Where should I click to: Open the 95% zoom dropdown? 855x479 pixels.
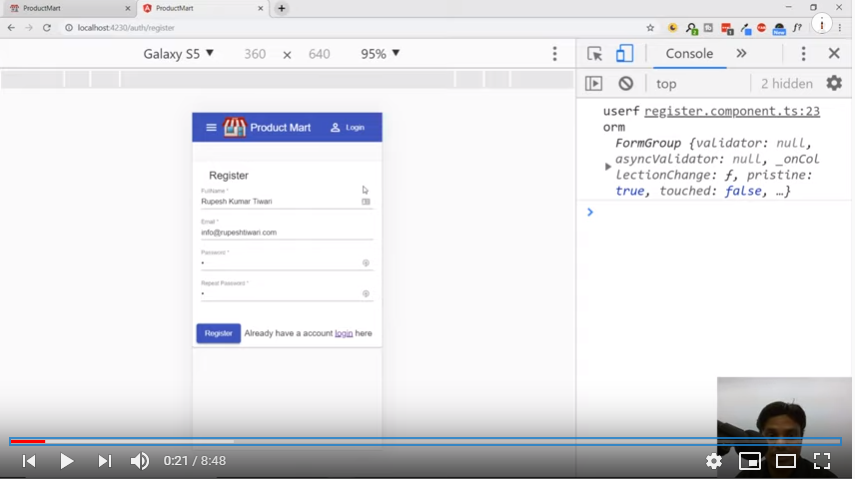(x=381, y=54)
